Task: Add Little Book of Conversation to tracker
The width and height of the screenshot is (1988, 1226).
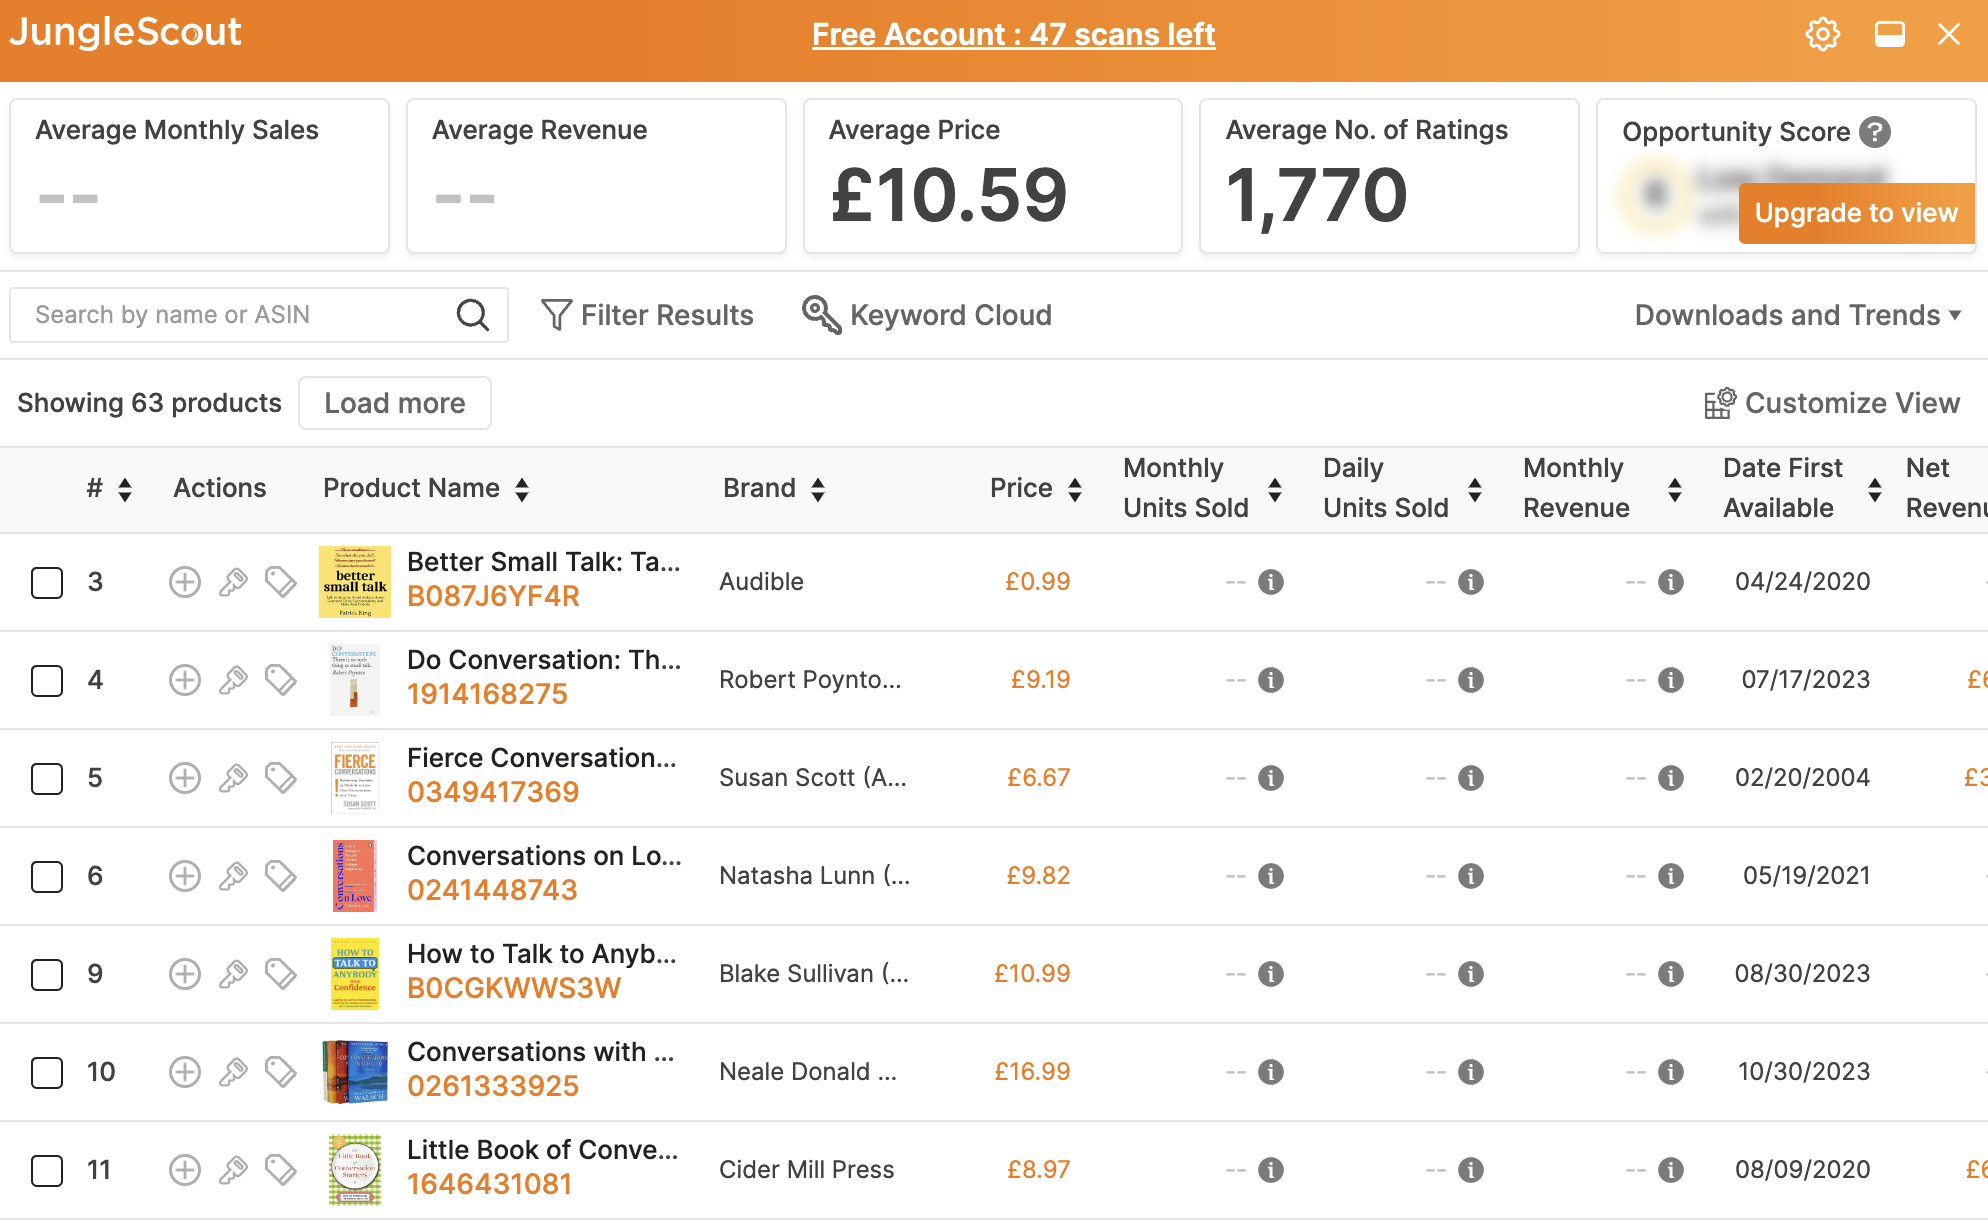Action: point(185,1170)
